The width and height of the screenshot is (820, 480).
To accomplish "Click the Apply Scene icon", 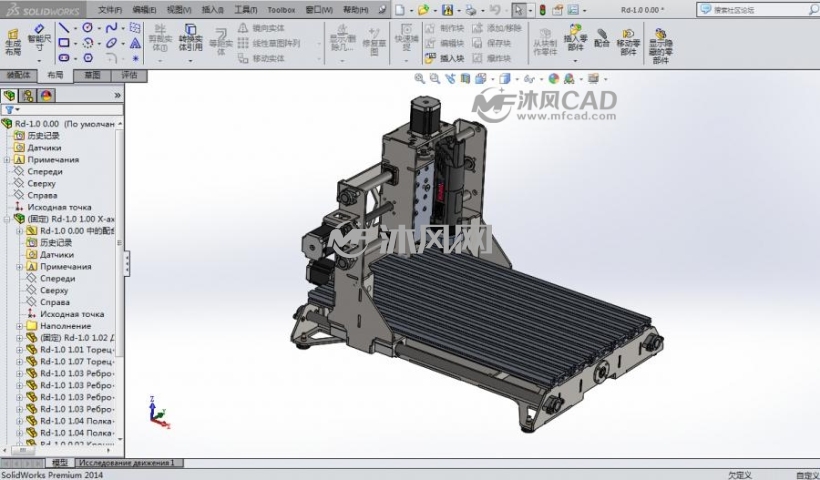I will point(569,78).
